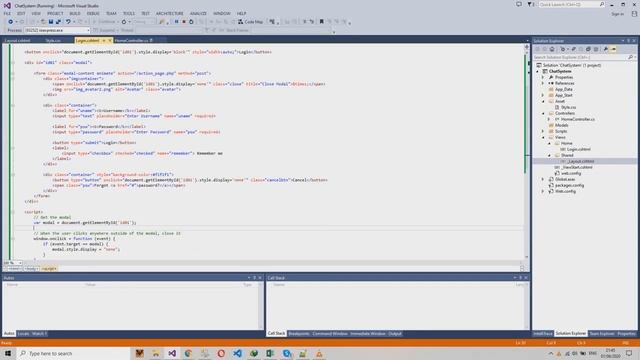Click the script breadcrumb tag below editor
The width and height of the screenshot is (640, 360).
coord(49,269)
